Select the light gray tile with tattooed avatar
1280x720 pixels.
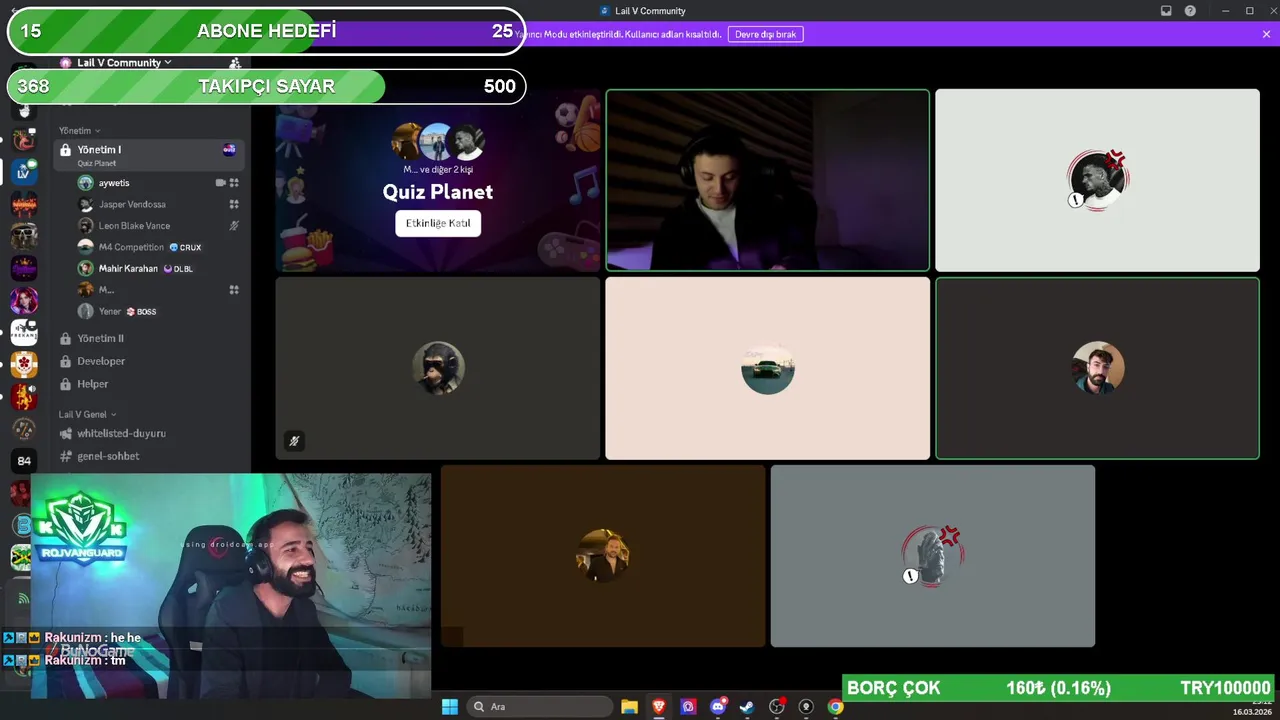(1097, 180)
